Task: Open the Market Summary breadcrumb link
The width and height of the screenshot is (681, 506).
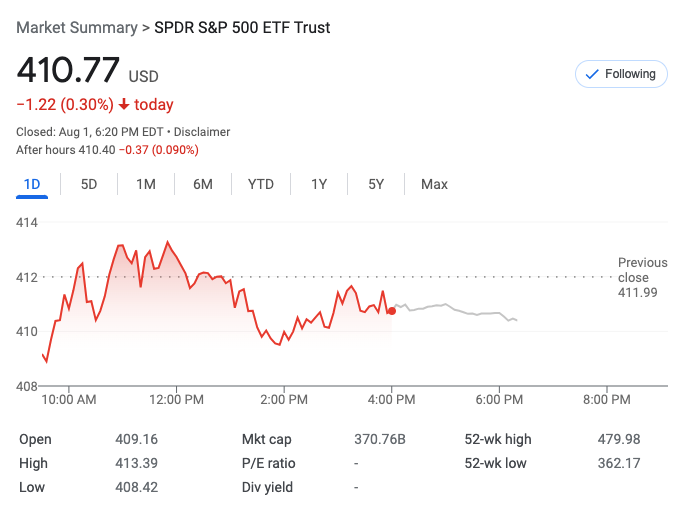Action: [x=77, y=28]
